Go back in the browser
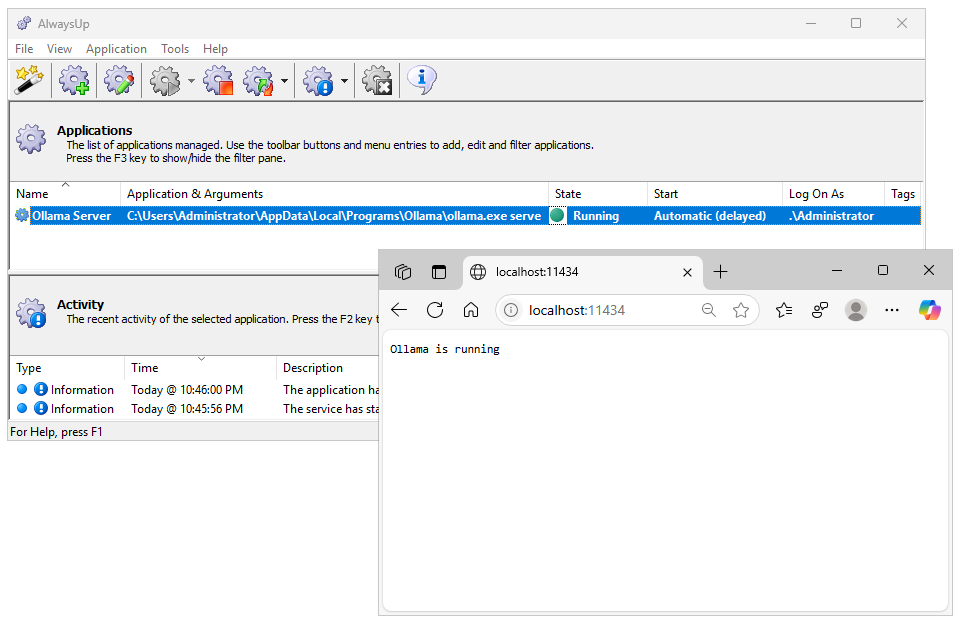This screenshot has width=962, height=623. coord(399,310)
